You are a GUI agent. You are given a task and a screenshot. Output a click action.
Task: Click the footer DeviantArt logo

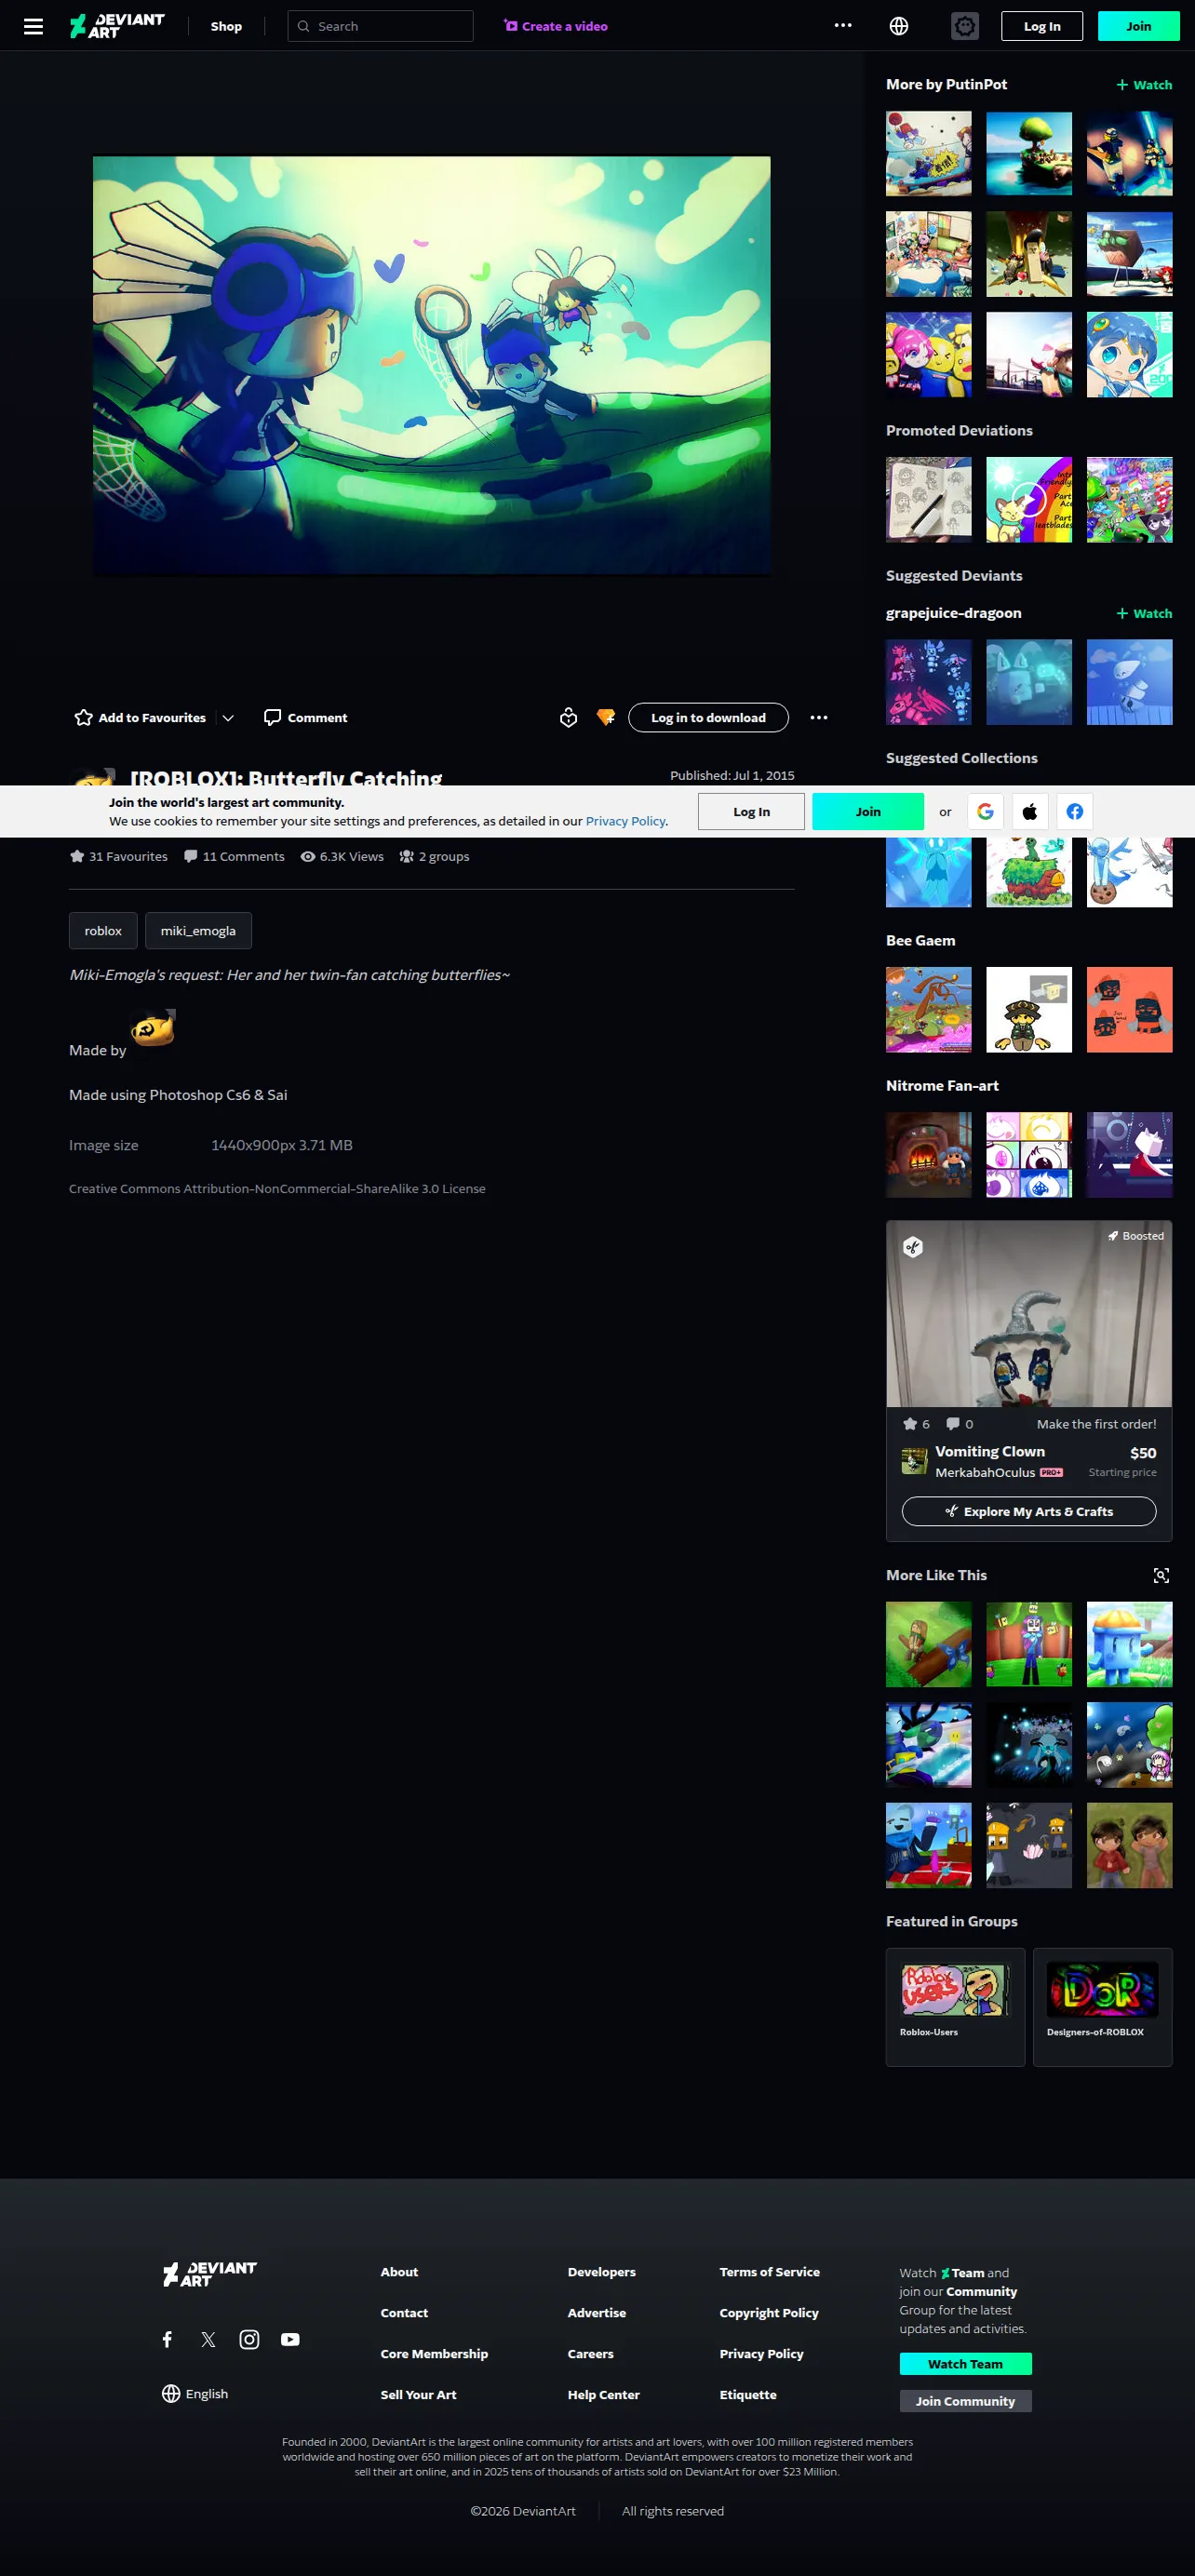pyautogui.click(x=210, y=2274)
